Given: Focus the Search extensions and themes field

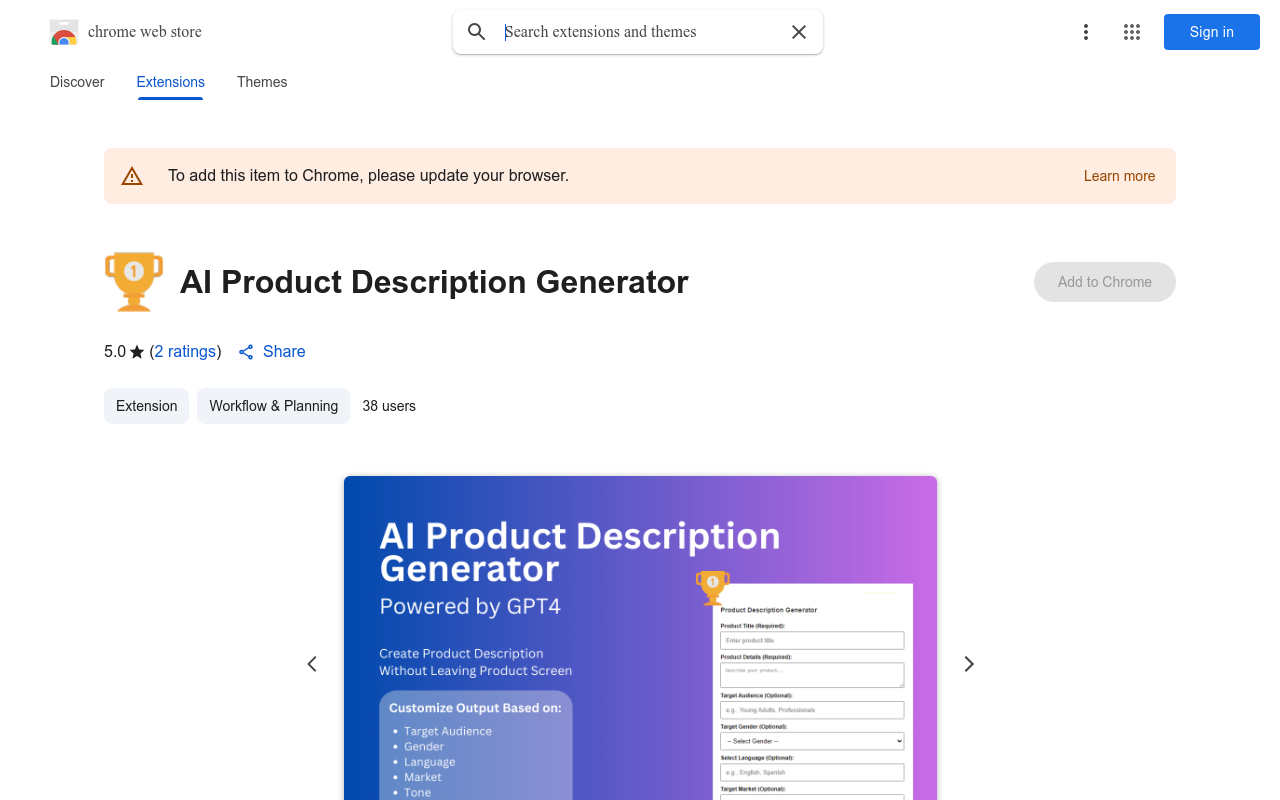Looking at the screenshot, I should click(640, 32).
